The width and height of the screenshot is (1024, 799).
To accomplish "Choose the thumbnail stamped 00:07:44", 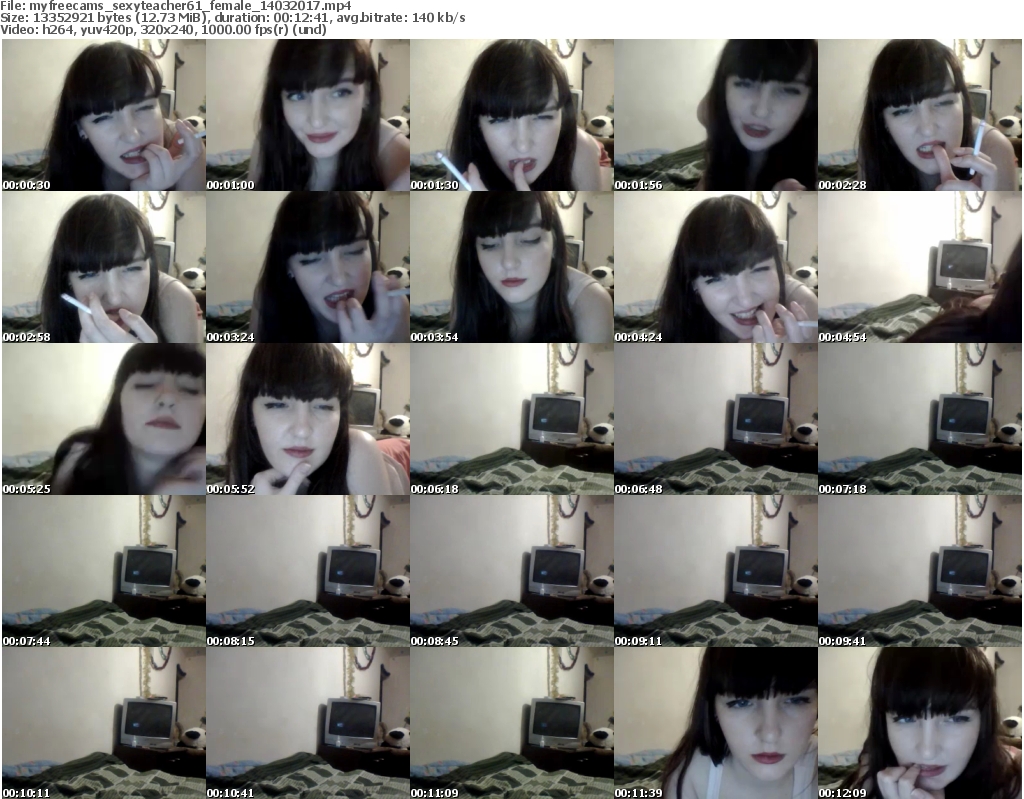I will (104, 571).
